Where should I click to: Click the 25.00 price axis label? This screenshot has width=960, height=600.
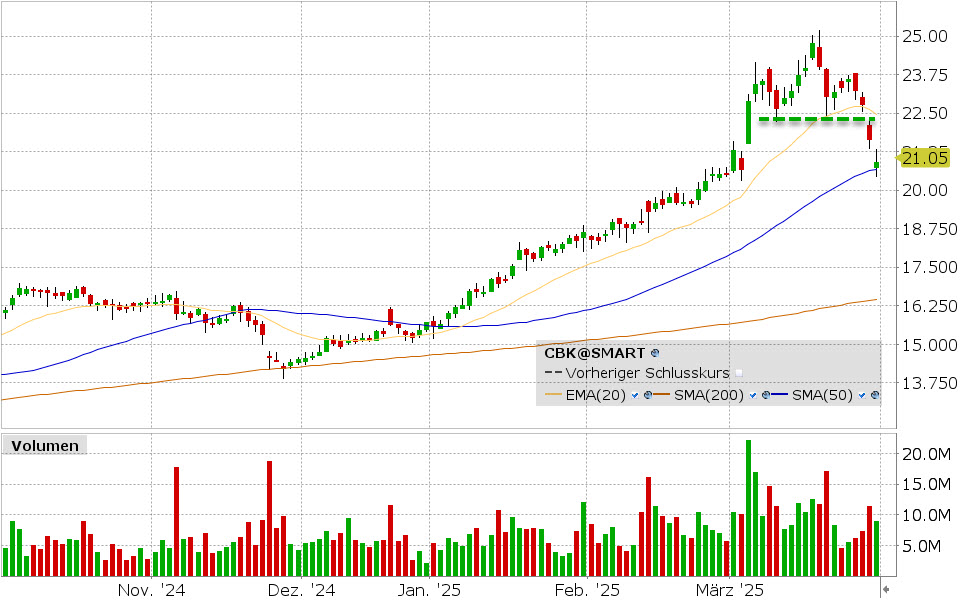tap(925, 36)
